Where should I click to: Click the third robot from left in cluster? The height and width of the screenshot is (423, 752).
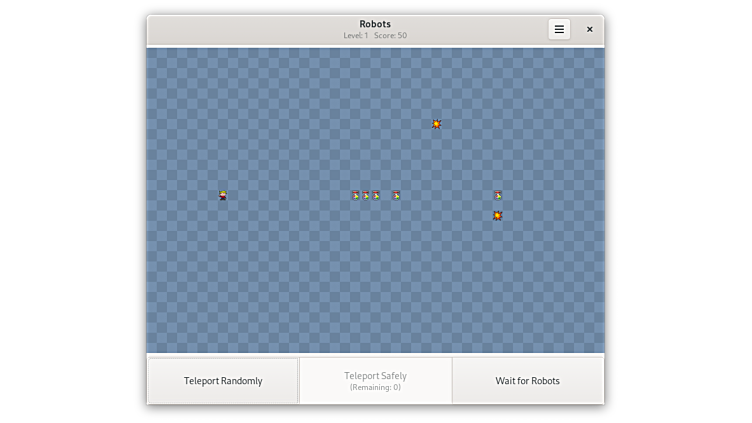[376, 195]
